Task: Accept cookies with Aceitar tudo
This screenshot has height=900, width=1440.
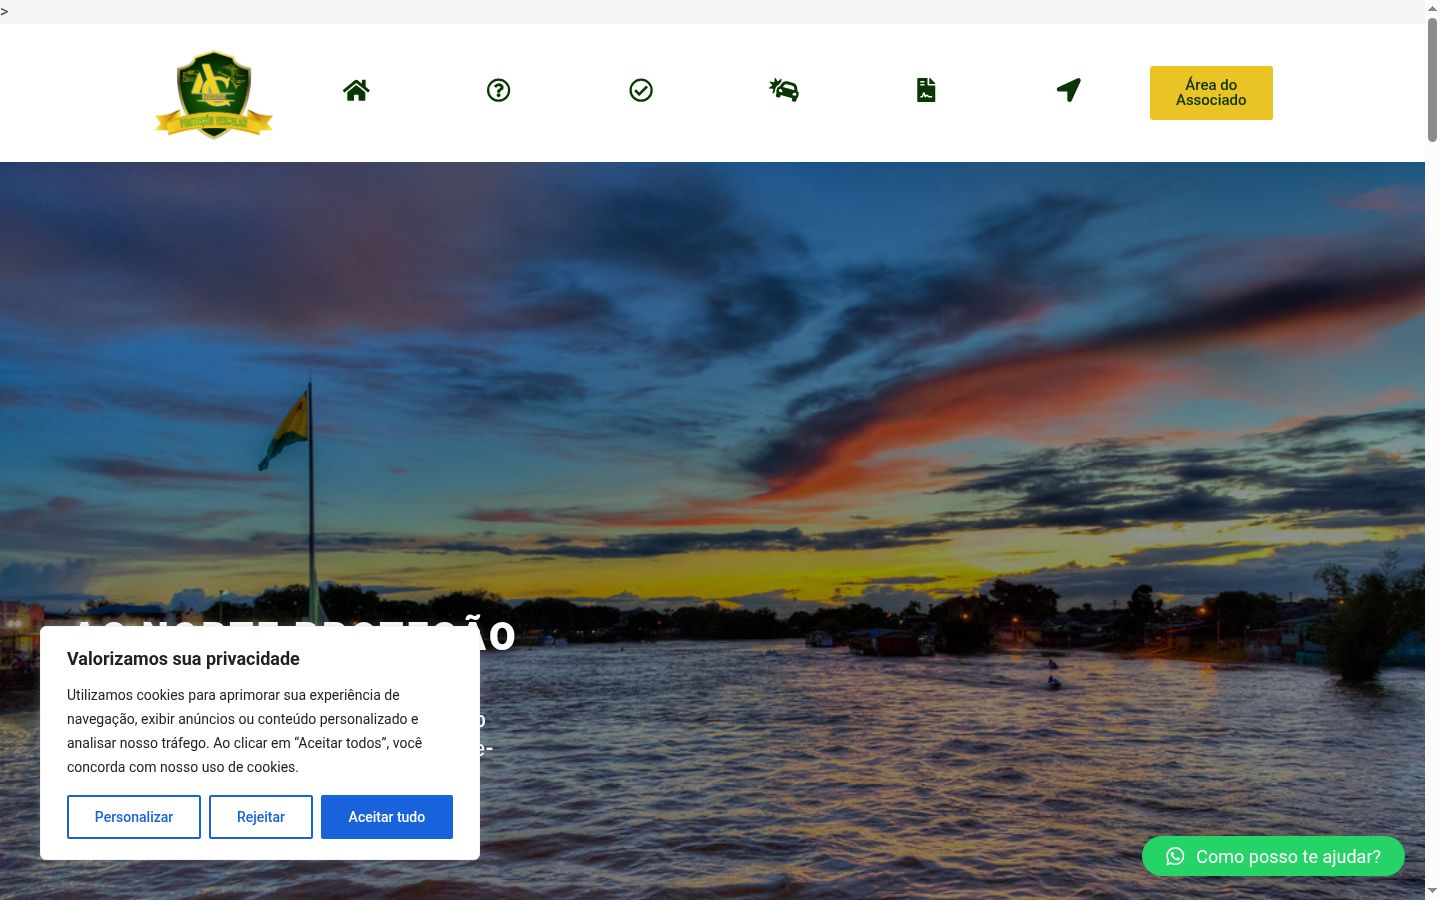Action: [x=387, y=817]
